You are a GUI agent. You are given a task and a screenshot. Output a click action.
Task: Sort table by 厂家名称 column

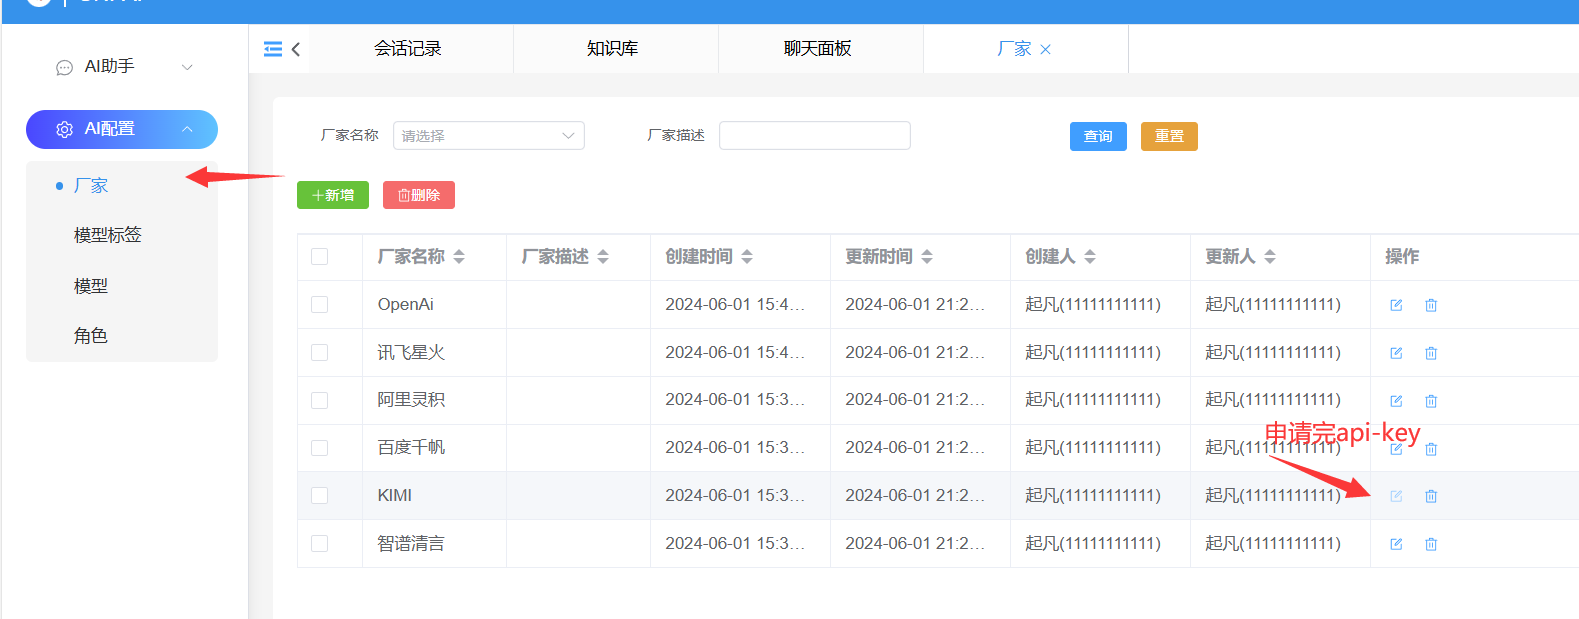point(459,257)
